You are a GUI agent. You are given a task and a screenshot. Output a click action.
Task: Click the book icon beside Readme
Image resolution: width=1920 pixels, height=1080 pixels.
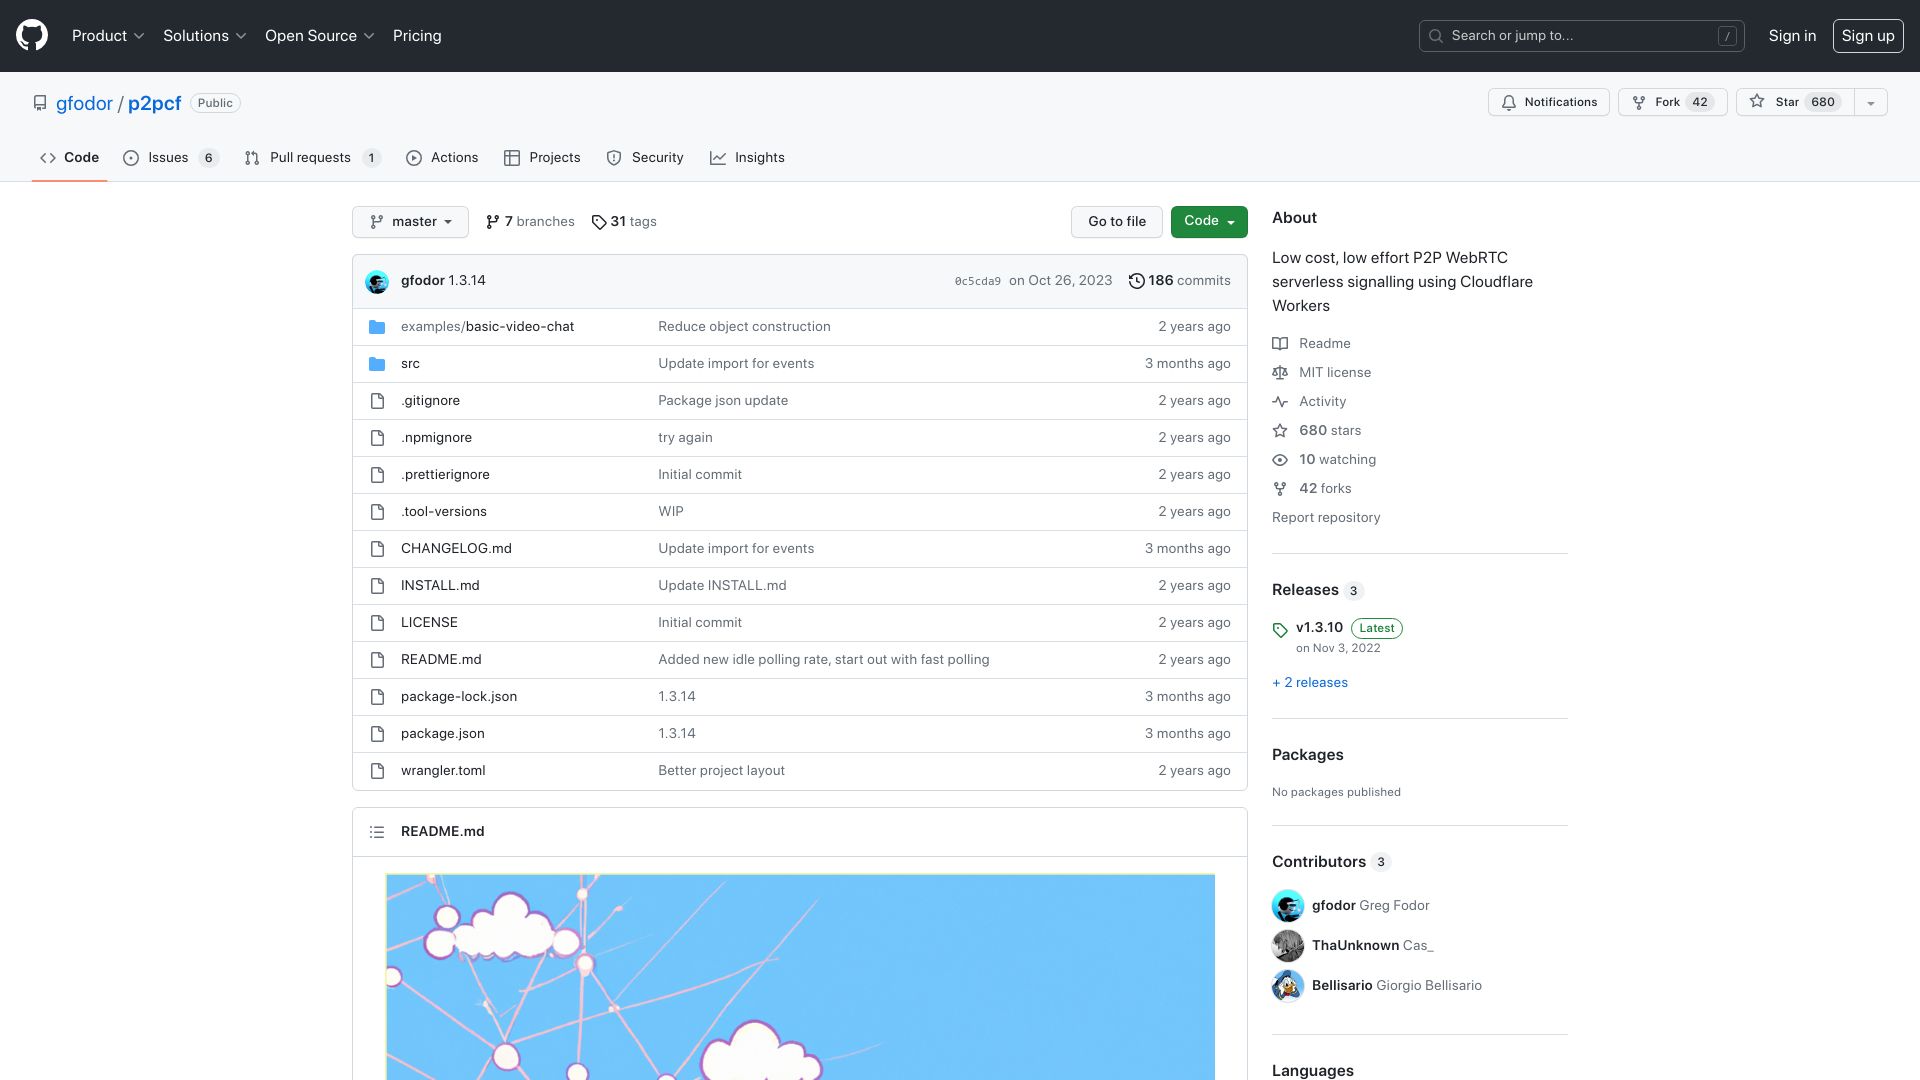1280,344
